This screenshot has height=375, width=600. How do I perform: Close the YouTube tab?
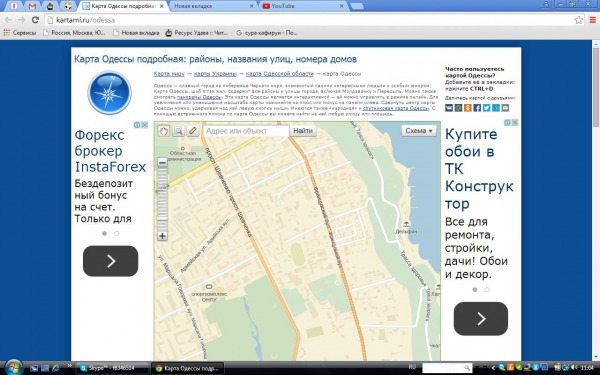click(342, 6)
